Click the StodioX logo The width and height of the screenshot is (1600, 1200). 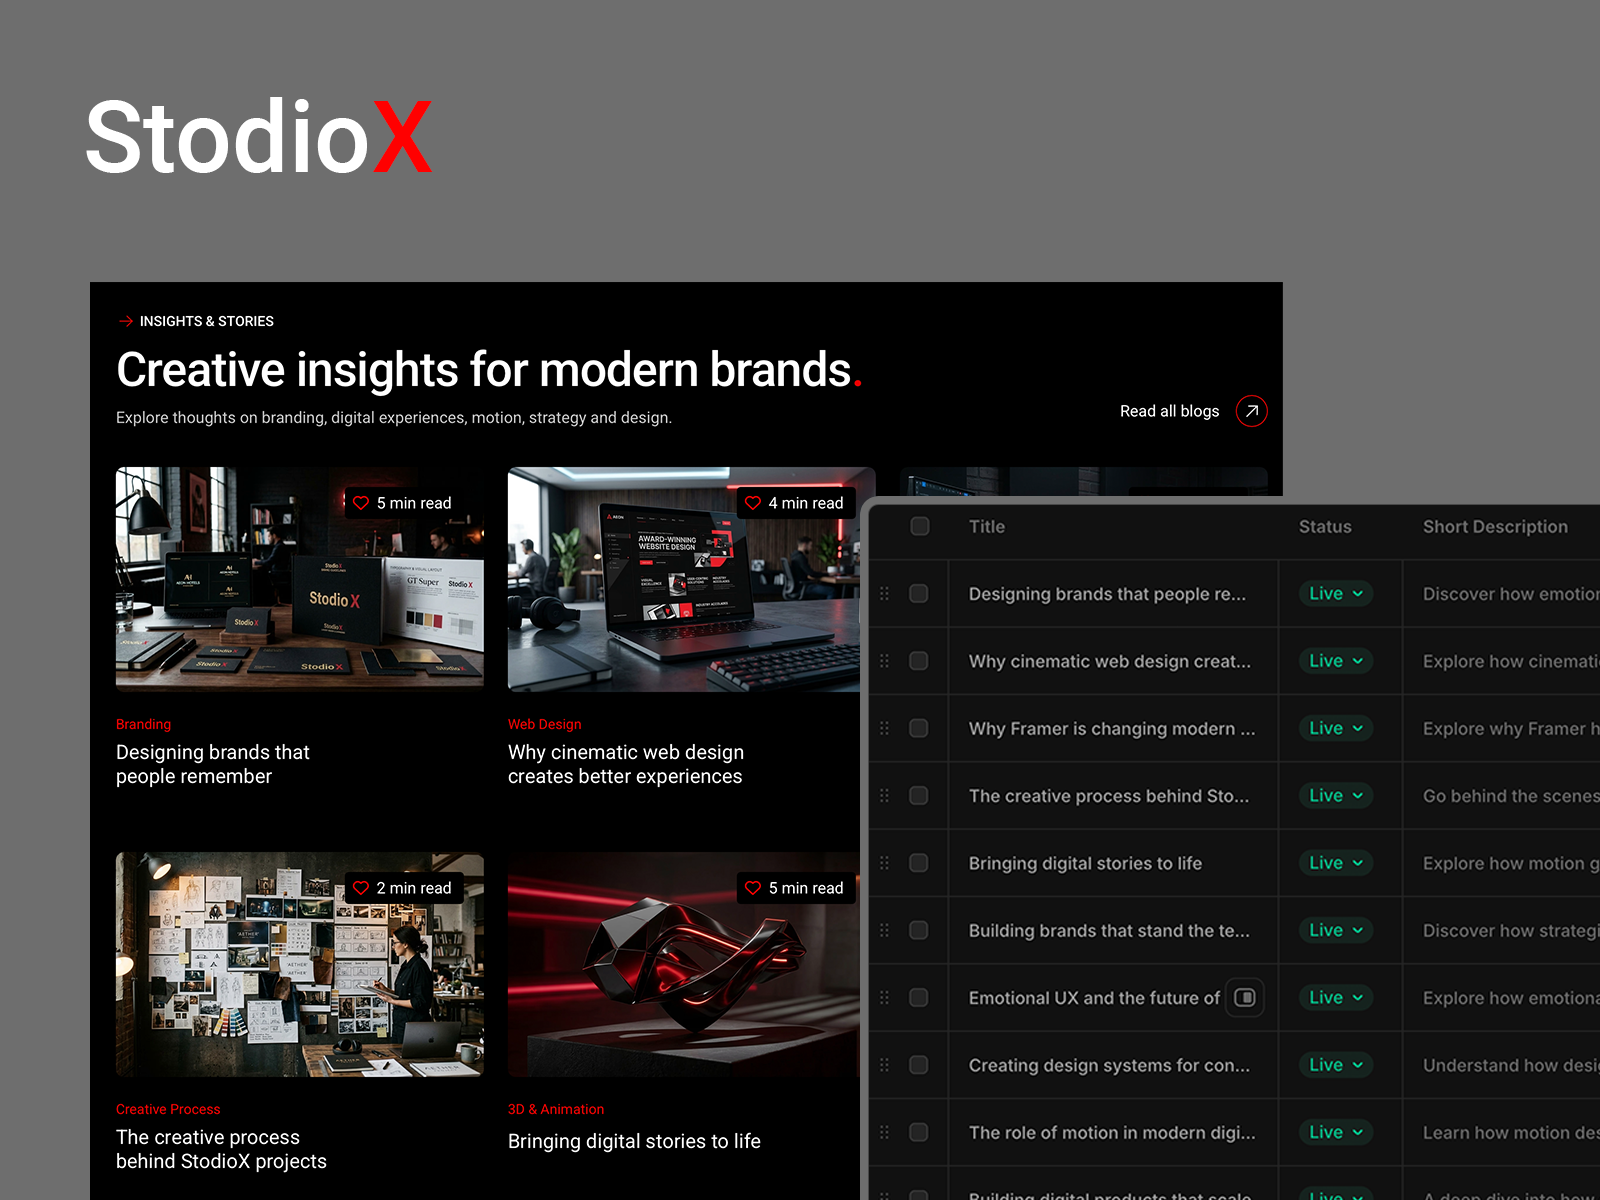[x=259, y=136]
